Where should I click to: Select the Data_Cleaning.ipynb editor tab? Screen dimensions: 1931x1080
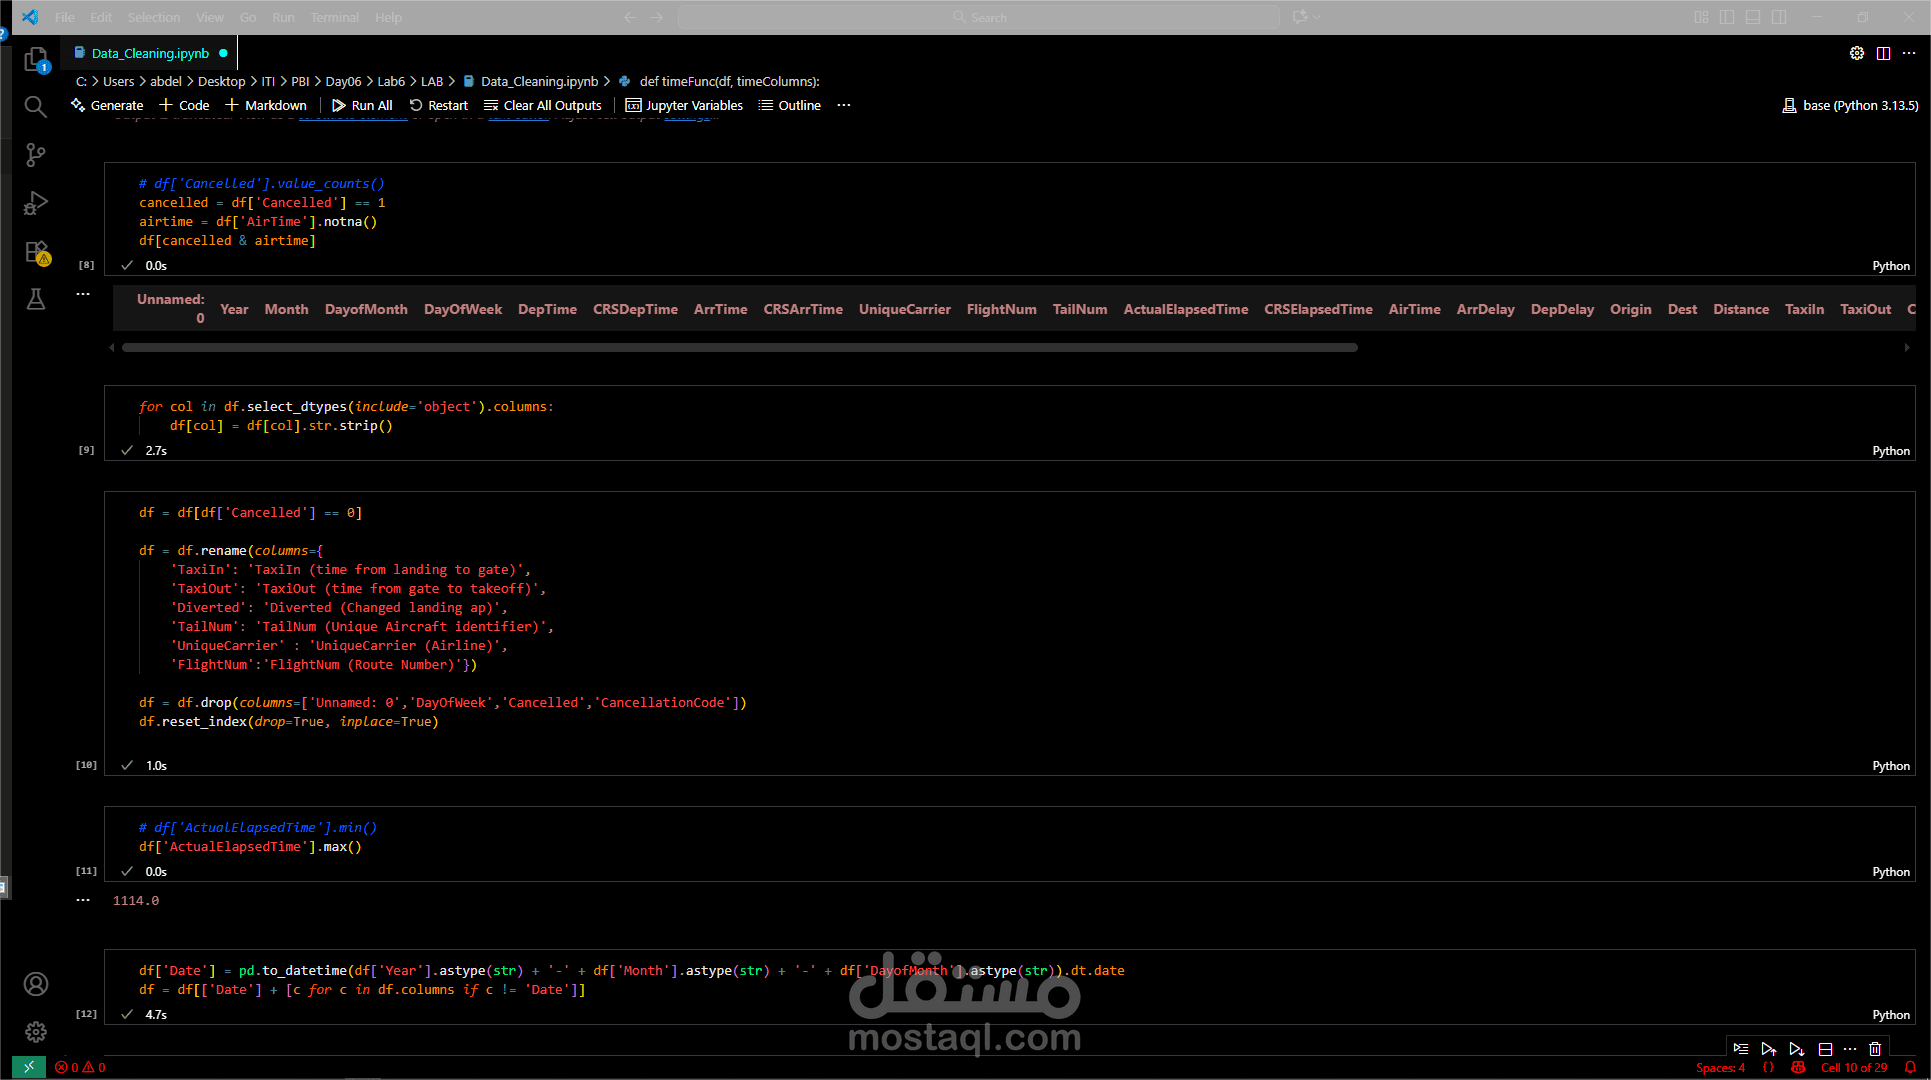click(x=150, y=53)
